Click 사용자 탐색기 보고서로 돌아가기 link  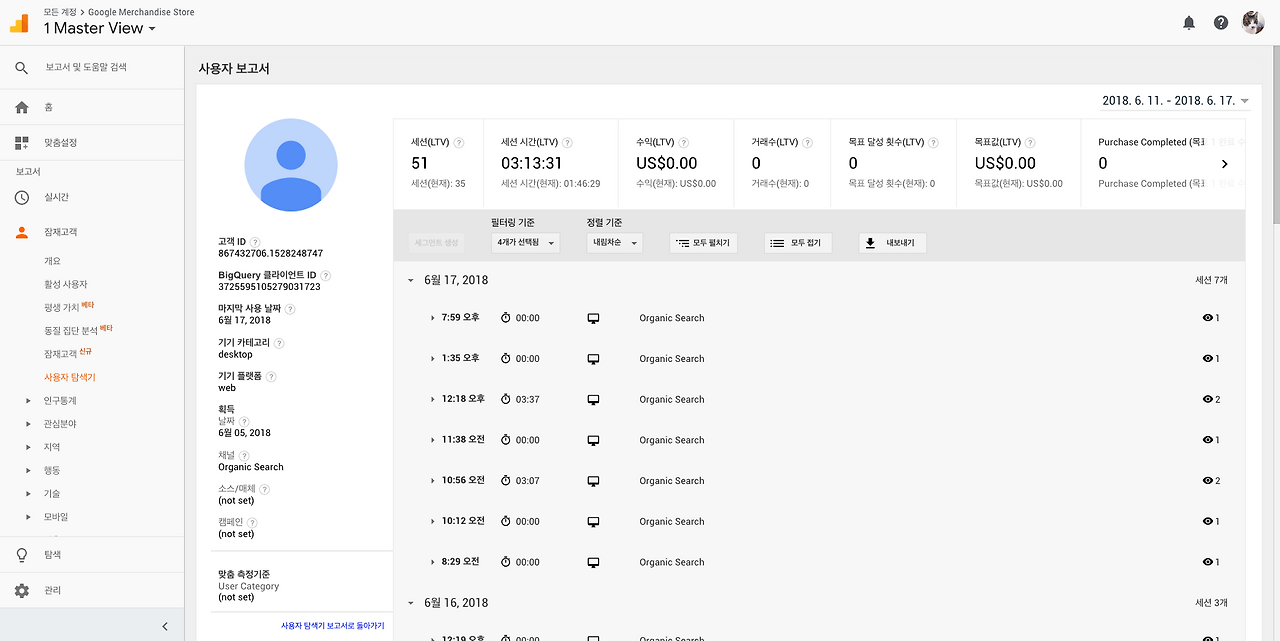coord(332,626)
